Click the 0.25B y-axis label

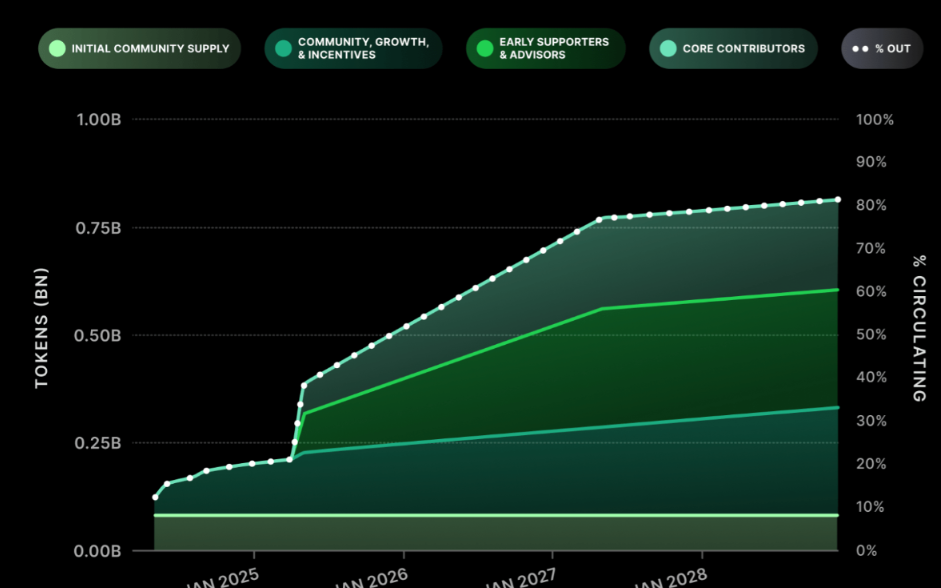tap(98, 443)
